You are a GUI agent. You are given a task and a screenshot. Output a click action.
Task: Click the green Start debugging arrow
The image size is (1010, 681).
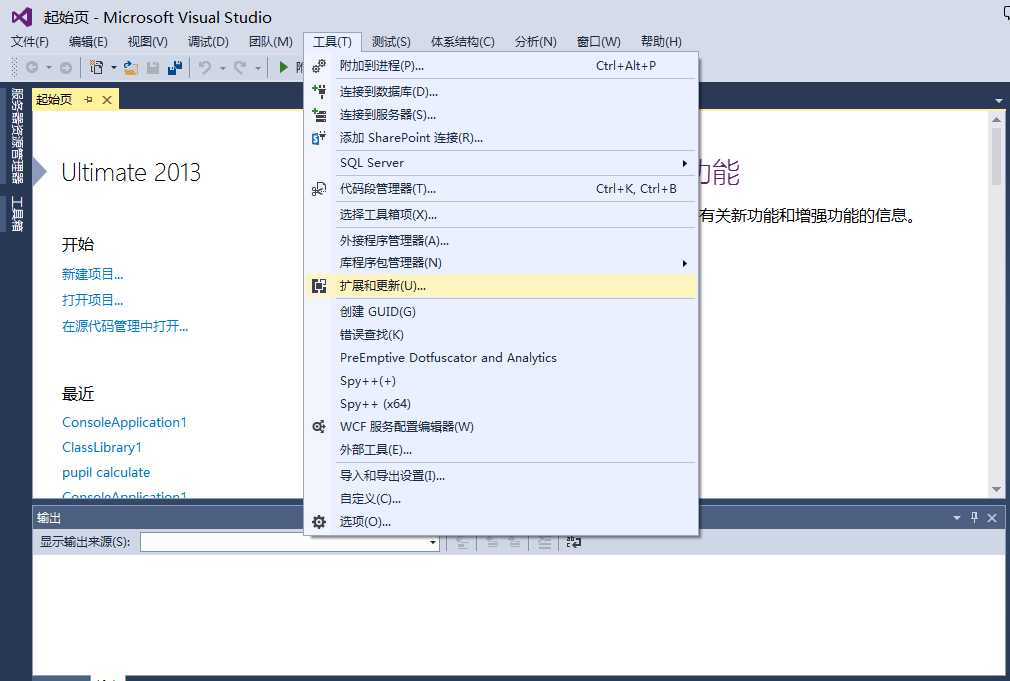283,67
